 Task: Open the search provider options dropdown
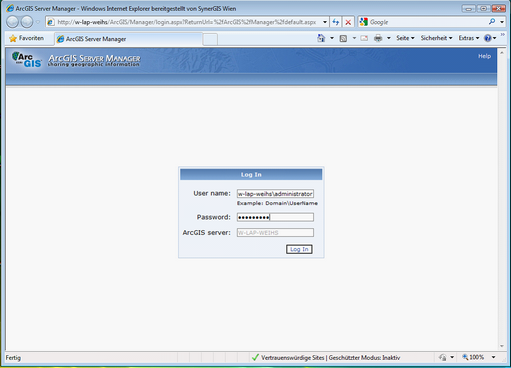click(x=502, y=22)
